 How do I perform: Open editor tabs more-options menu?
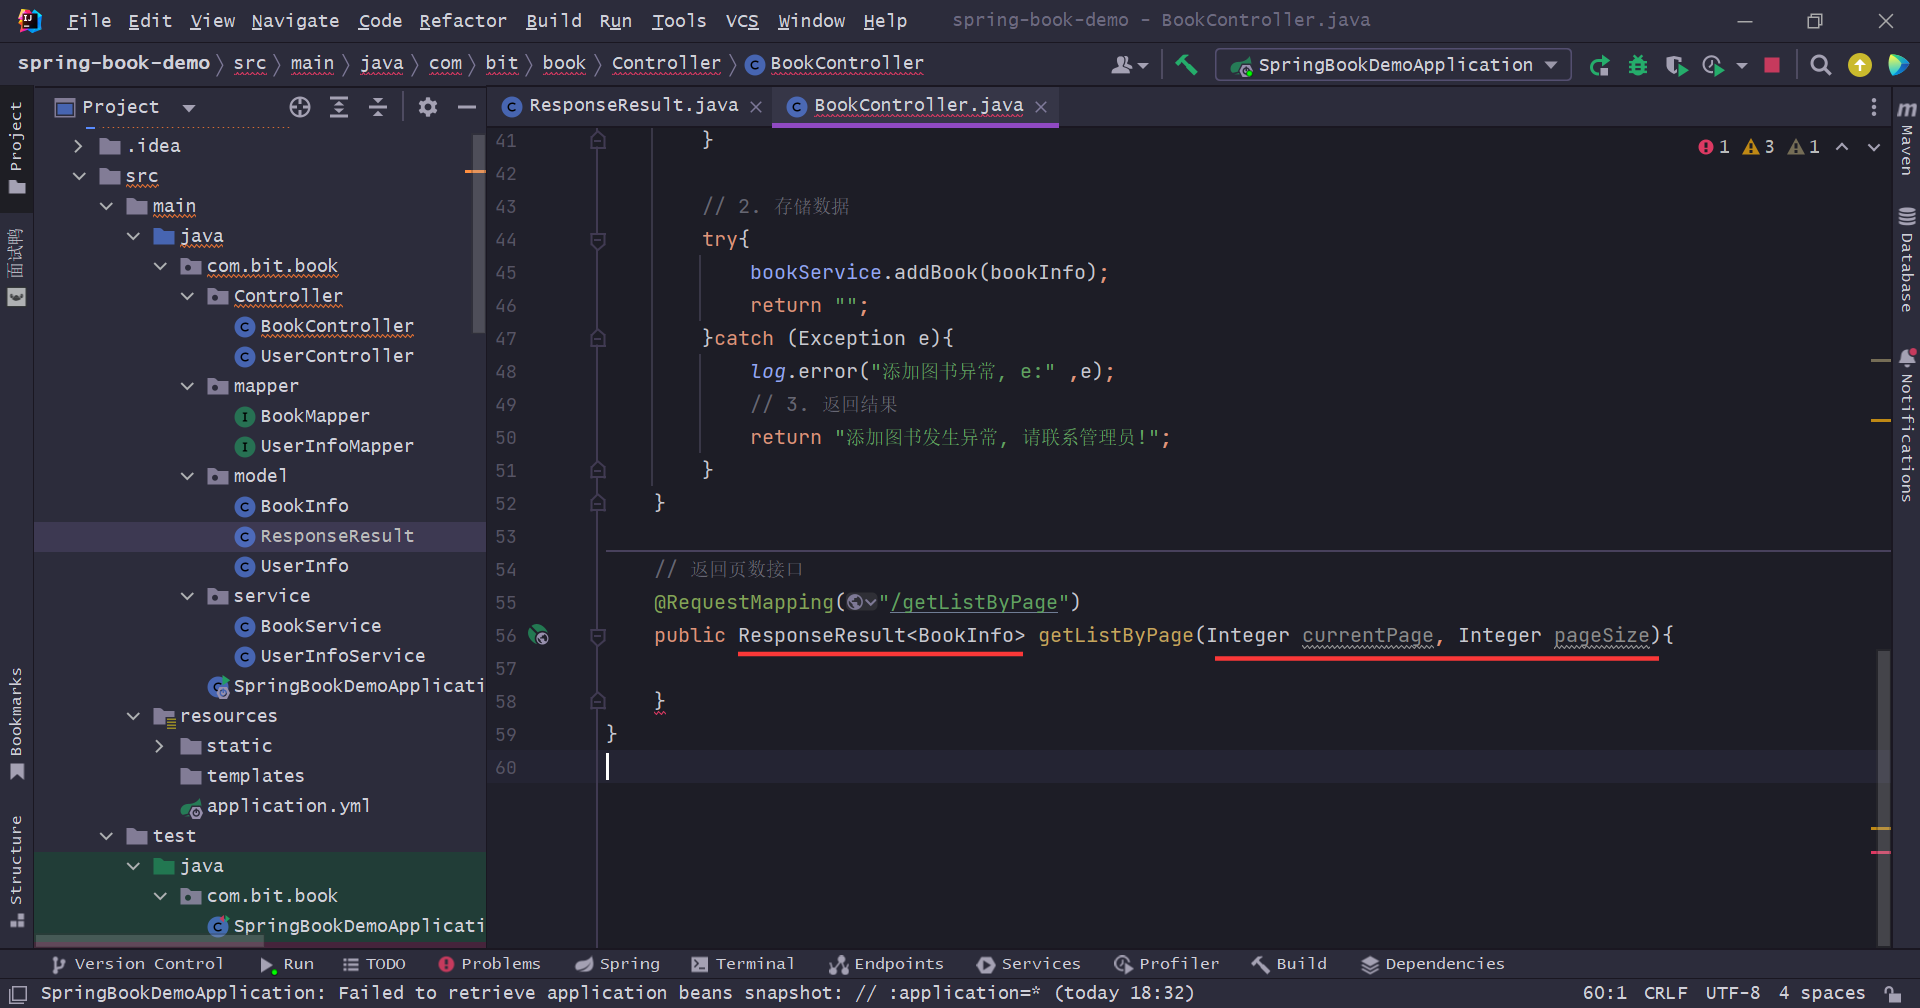tap(1873, 107)
